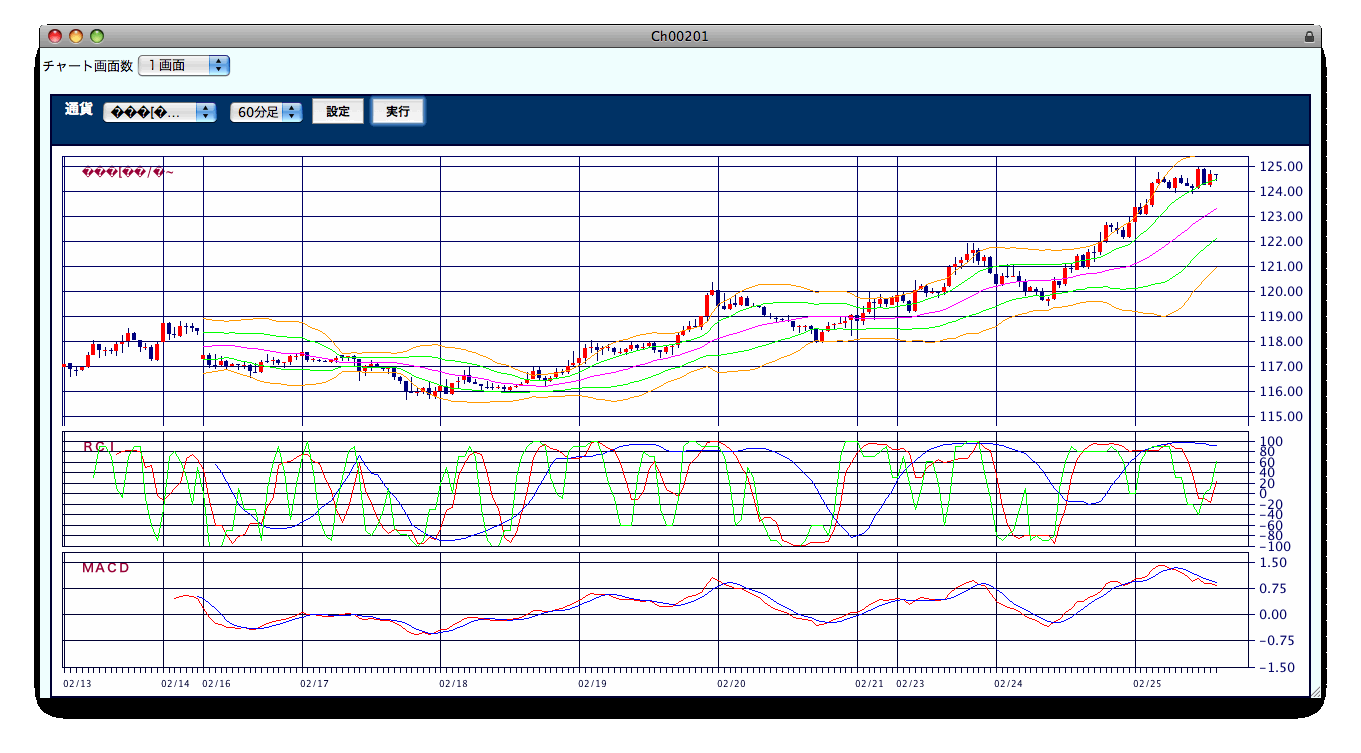The height and width of the screenshot is (753, 1361).
Task: Close the Ch00201 window
Action: (55, 37)
